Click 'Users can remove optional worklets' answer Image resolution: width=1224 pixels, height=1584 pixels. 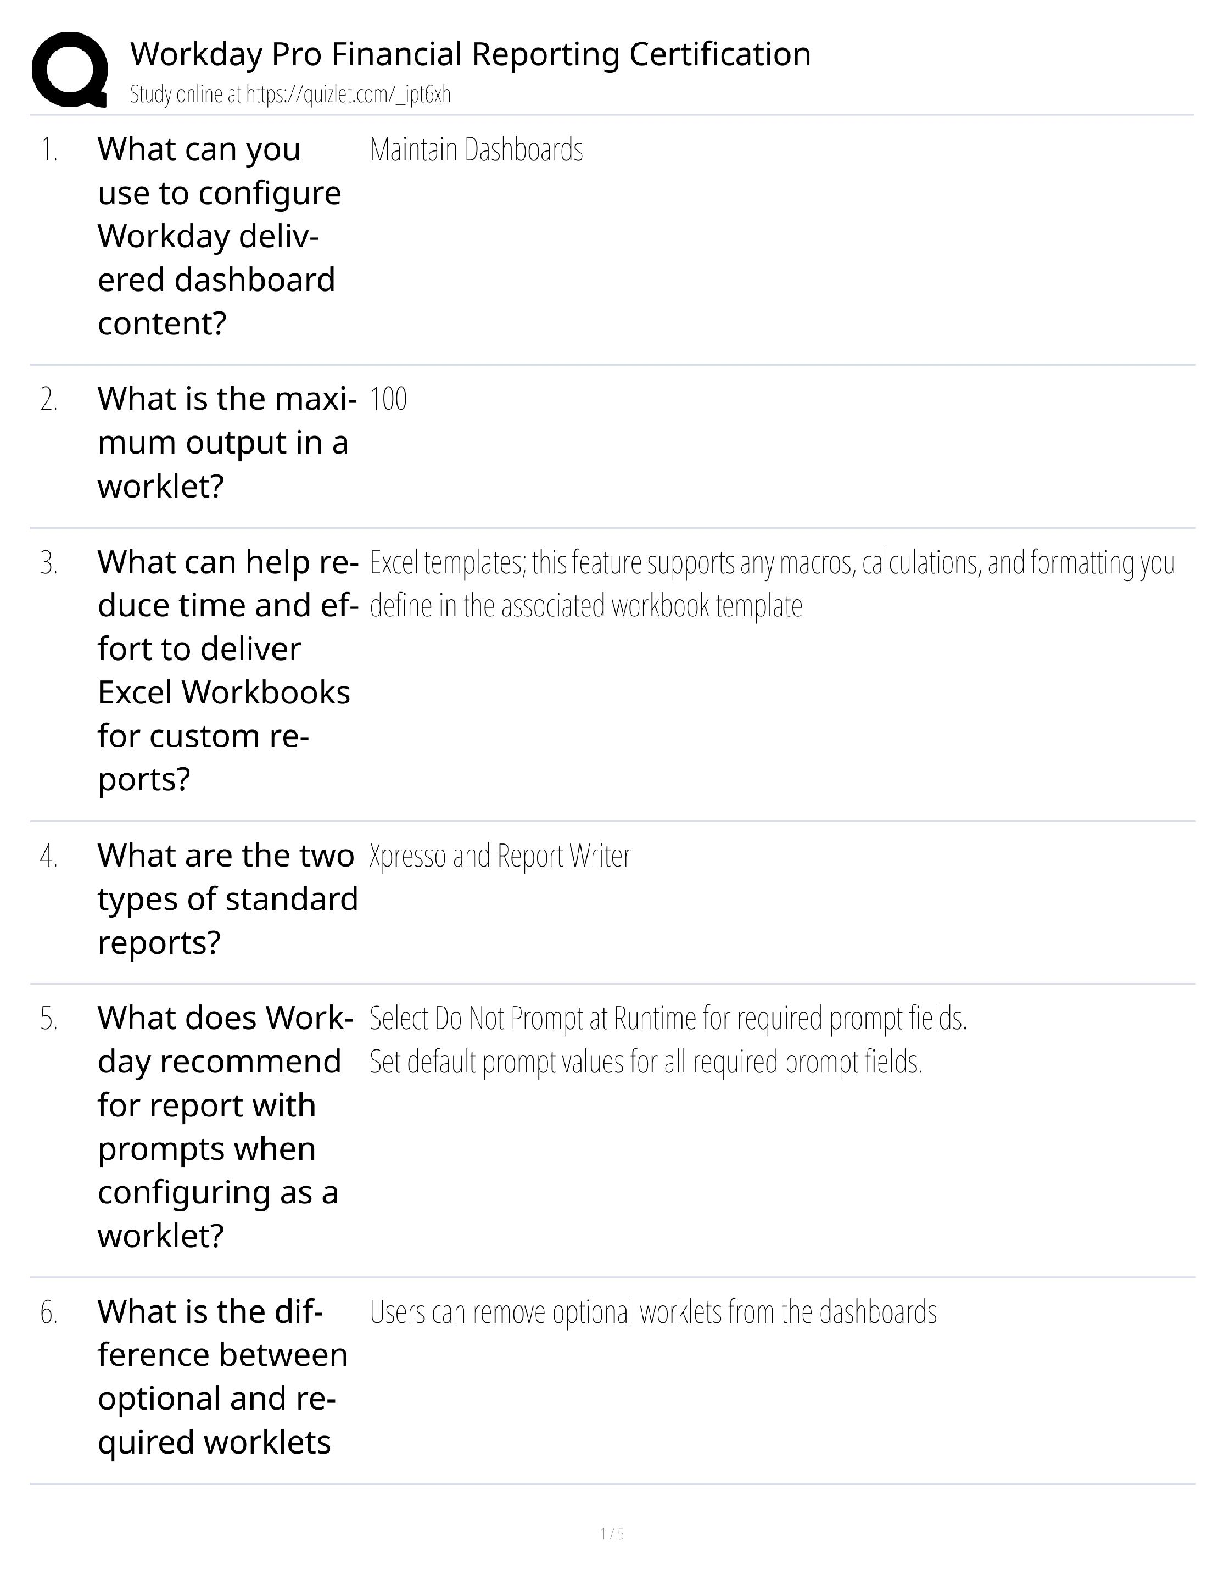652,1312
